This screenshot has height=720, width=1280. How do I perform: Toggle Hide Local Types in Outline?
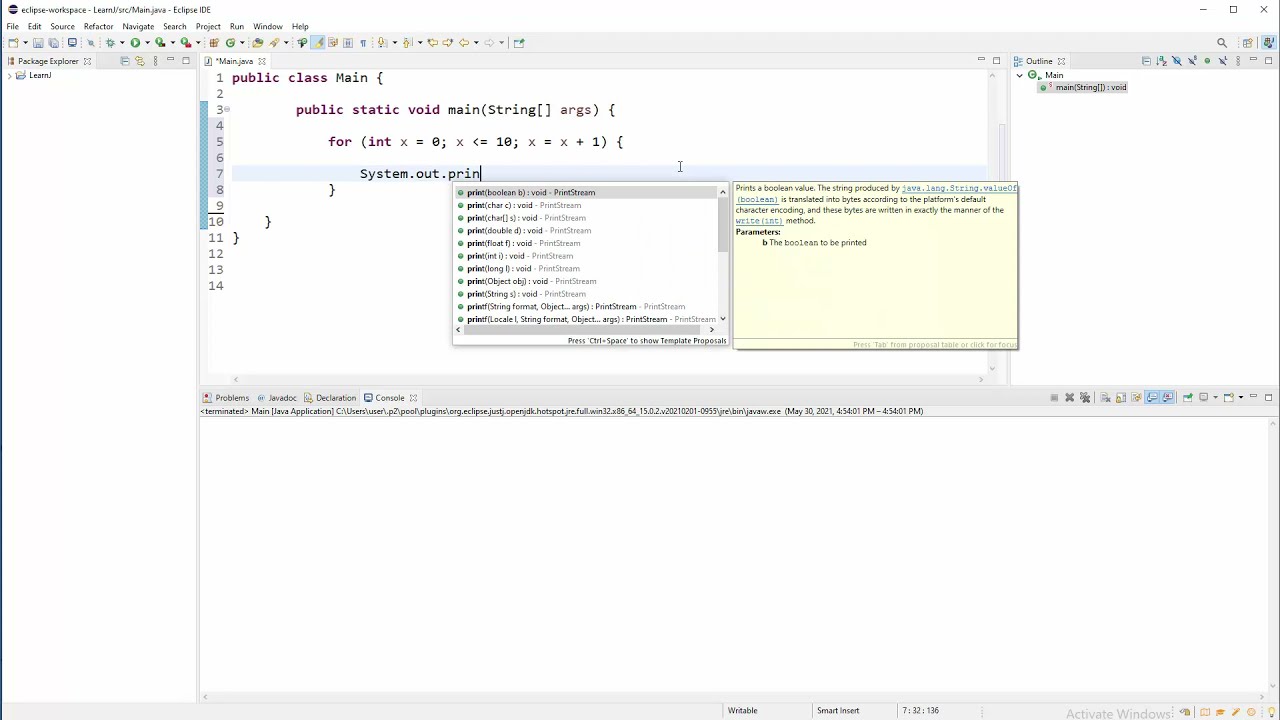[x=1223, y=61]
